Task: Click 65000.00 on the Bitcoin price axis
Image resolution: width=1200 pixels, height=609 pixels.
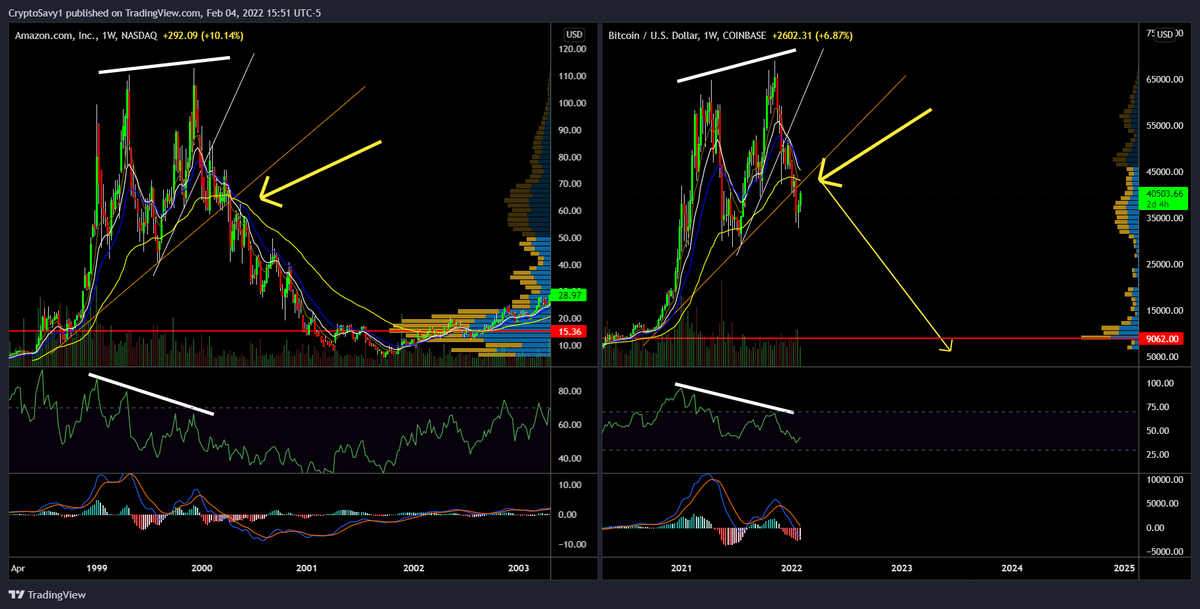Action: (x=1166, y=77)
